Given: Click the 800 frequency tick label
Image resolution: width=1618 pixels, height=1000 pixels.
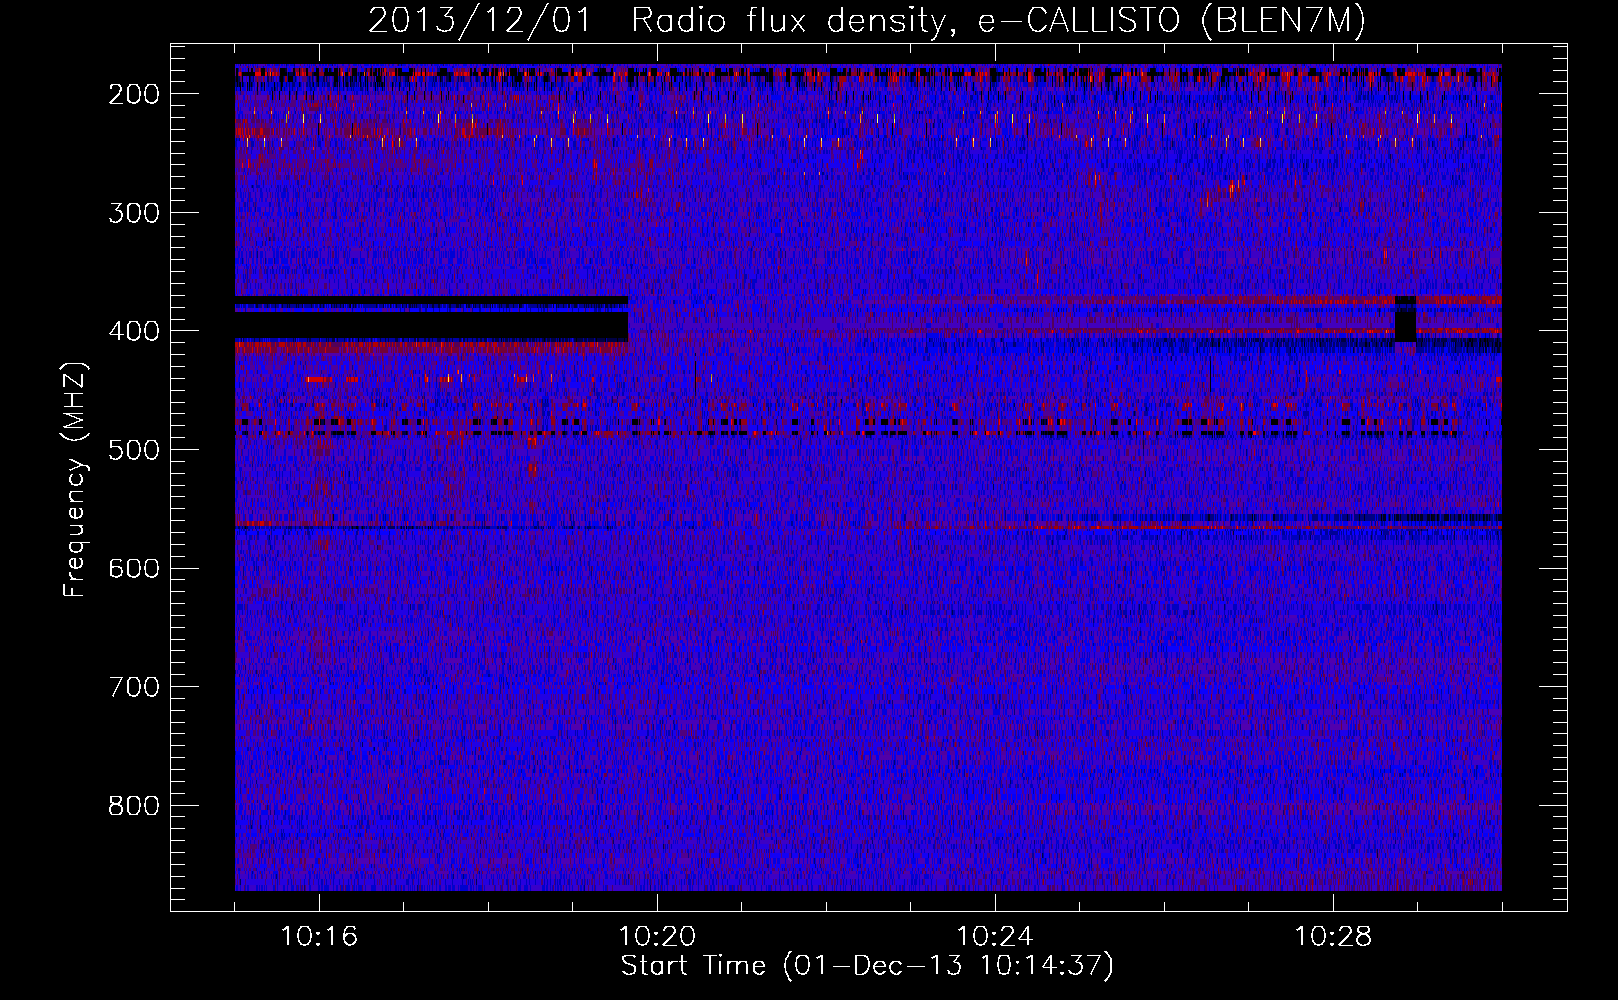Looking at the screenshot, I should click(133, 805).
